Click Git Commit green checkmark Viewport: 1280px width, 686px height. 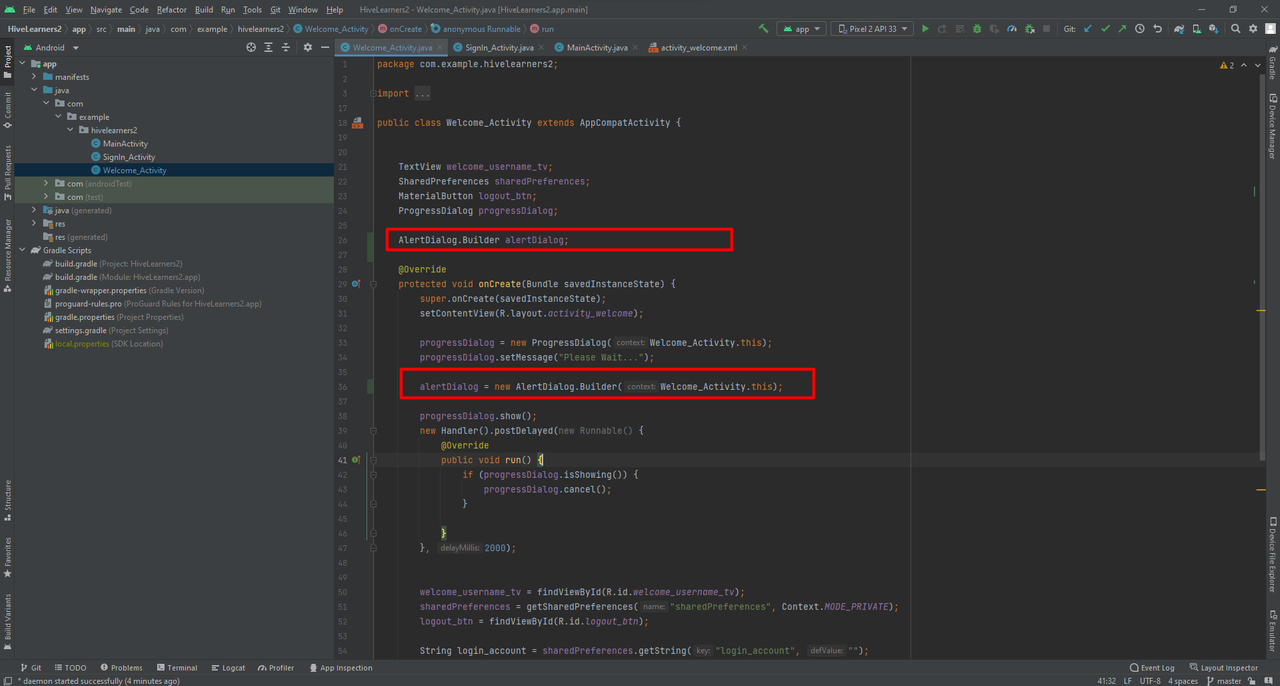tap(1105, 29)
